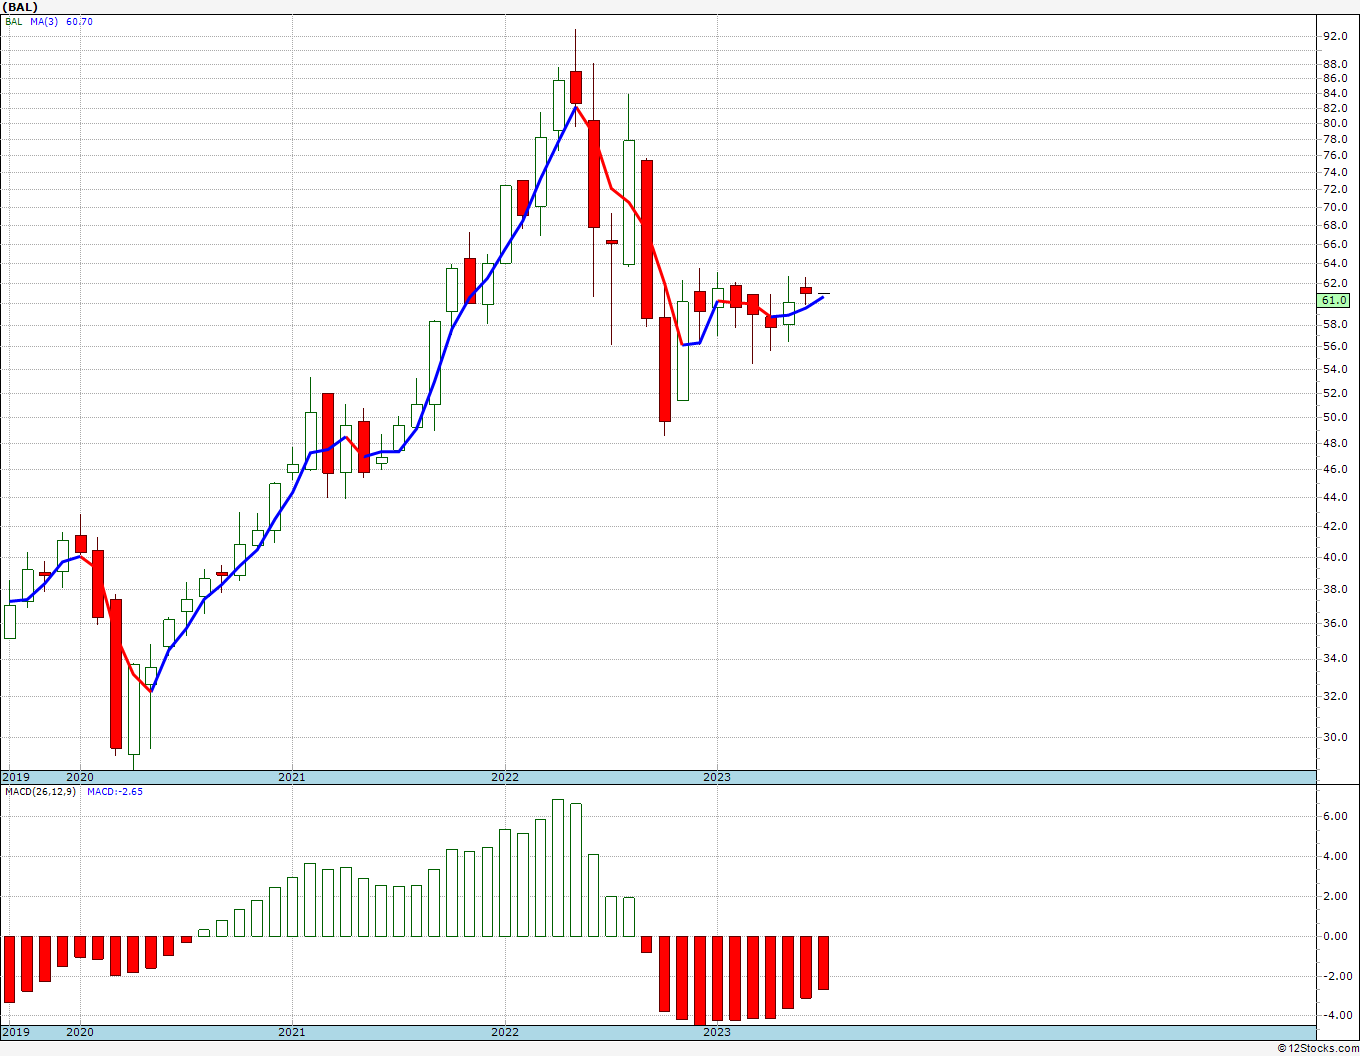Click the 72.0 price axis label
1360x1056 pixels.
(1335, 189)
